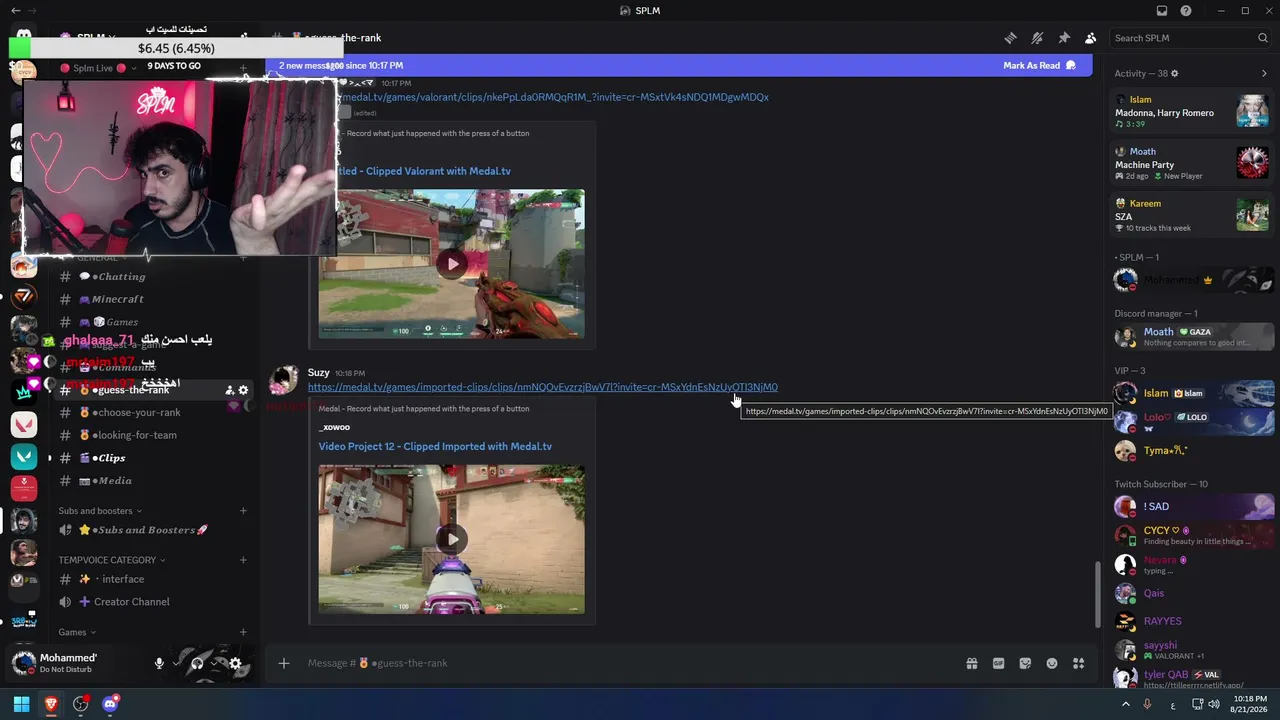Open the Media channel
Image resolution: width=1280 pixels, height=720 pixels.
tap(153, 481)
